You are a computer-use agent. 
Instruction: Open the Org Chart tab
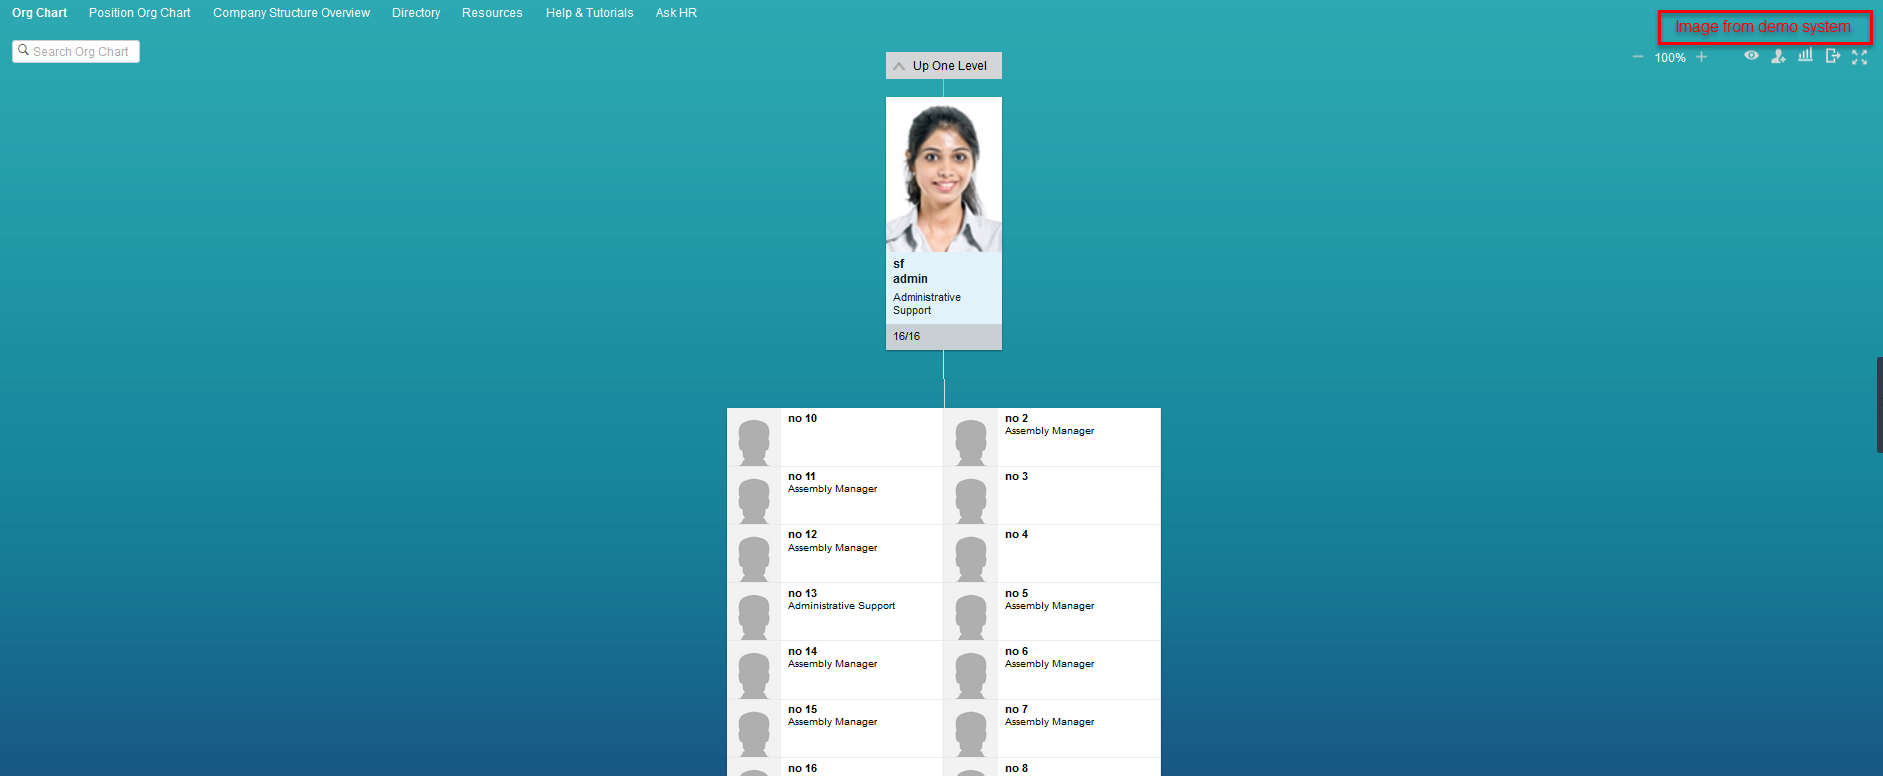39,13
